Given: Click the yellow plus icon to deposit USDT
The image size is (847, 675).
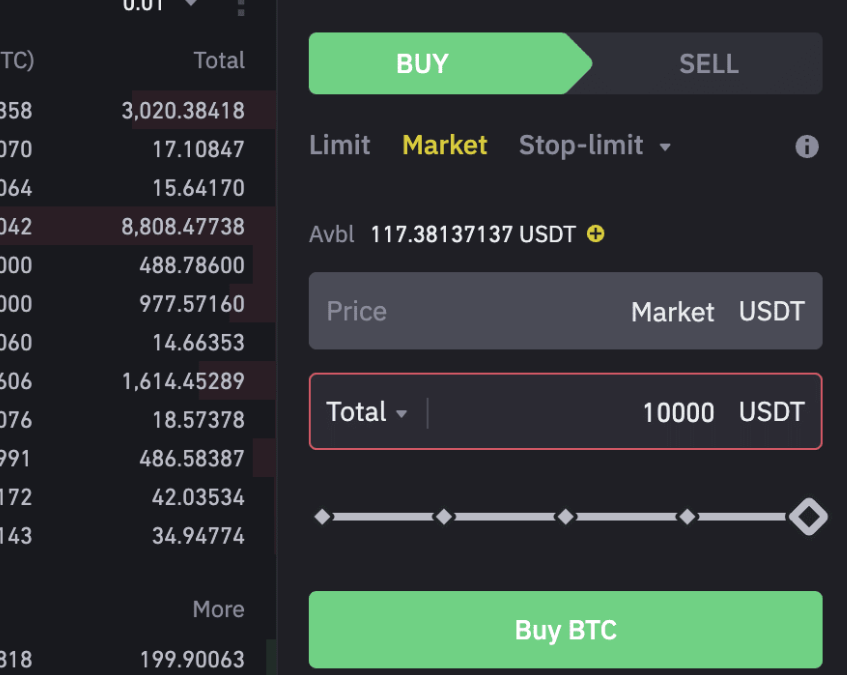Looking at the screenshot, I should pyautogui.click(x=596, y=234).
